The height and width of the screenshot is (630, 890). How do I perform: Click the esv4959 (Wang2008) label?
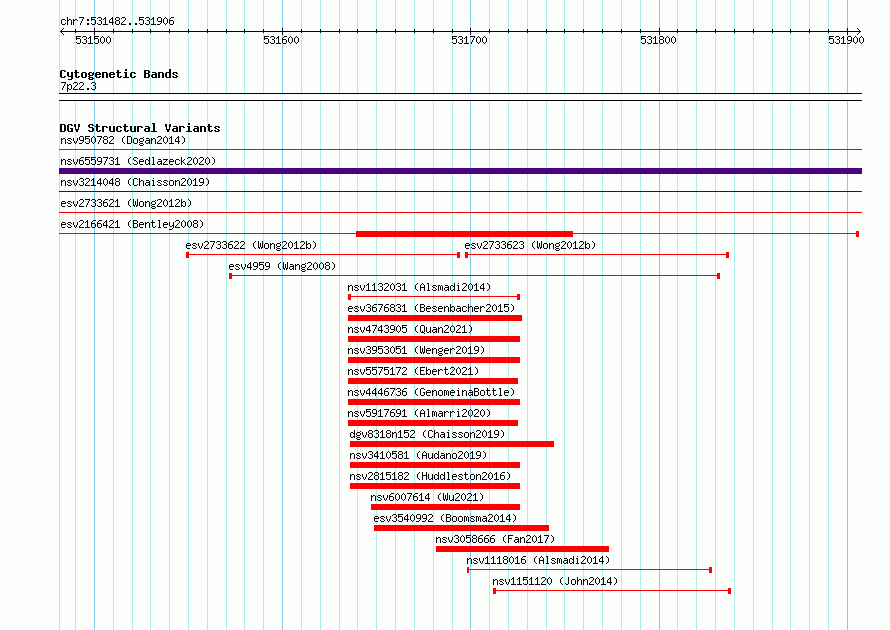[x=282, y=266]
